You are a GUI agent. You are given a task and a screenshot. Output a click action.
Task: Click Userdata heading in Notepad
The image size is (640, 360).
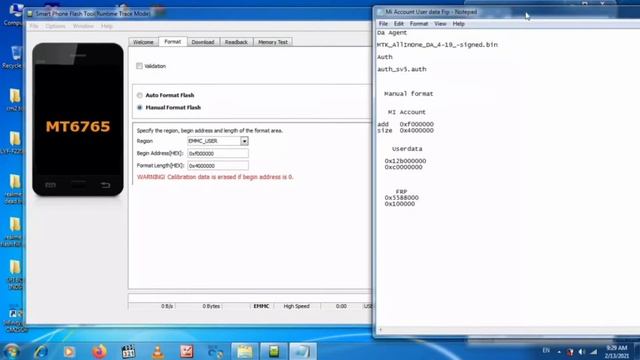coord(407,149)
